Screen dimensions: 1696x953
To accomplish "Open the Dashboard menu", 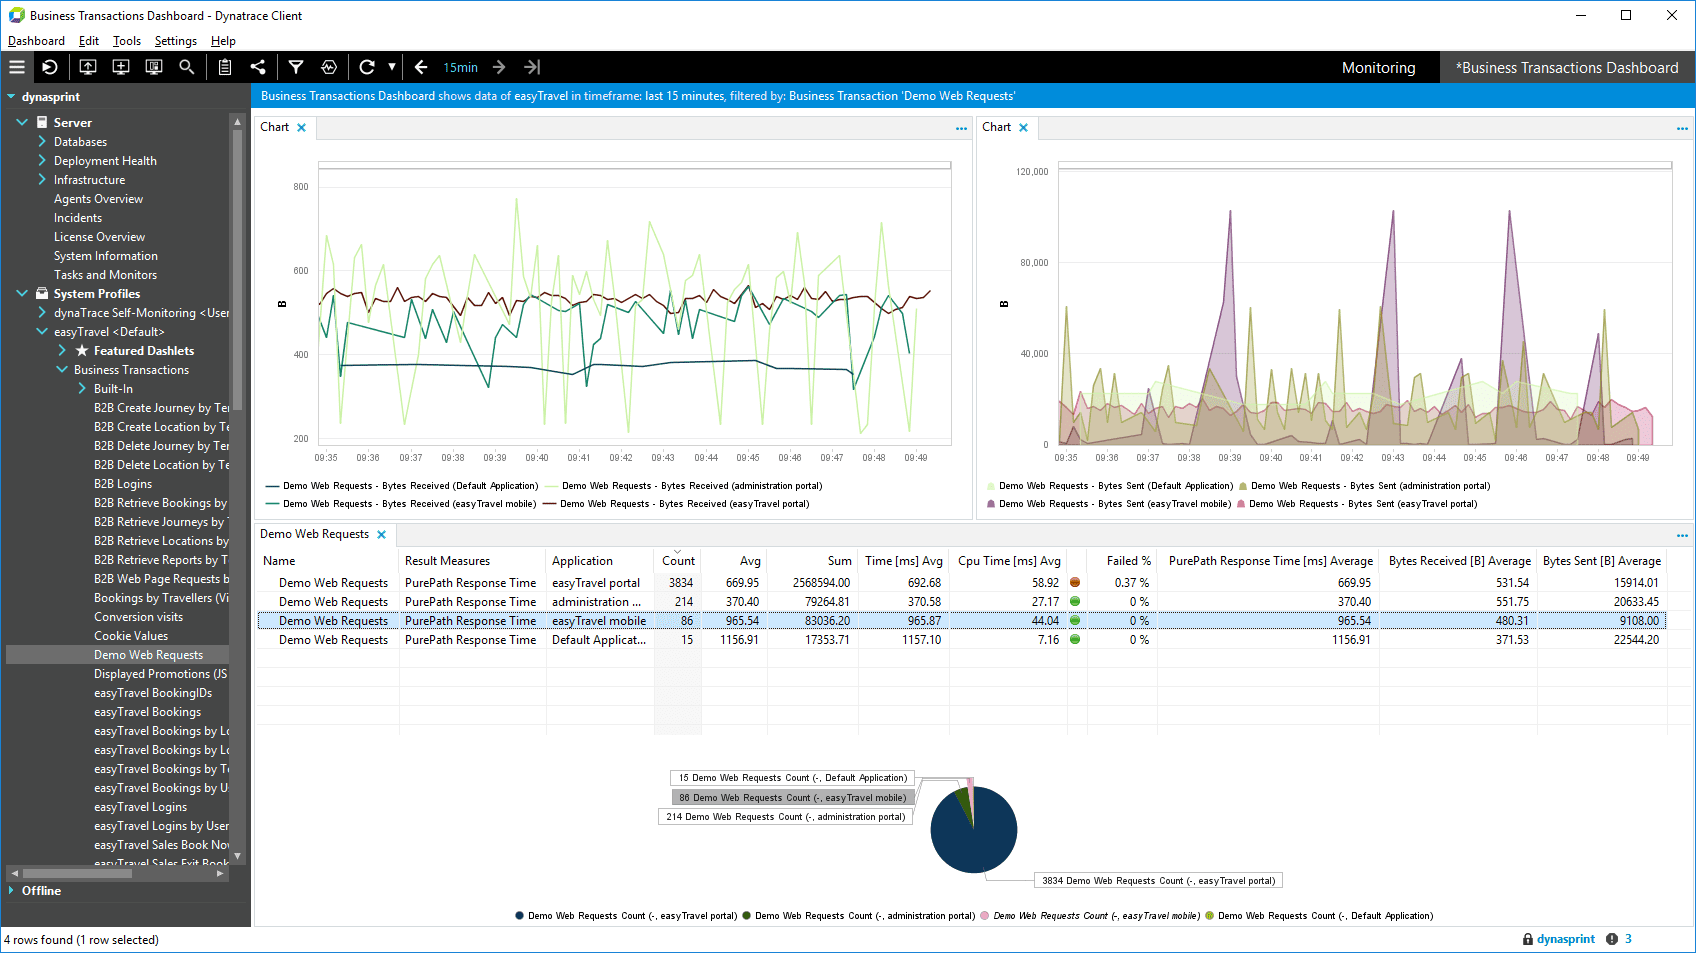I will (36, 41).
